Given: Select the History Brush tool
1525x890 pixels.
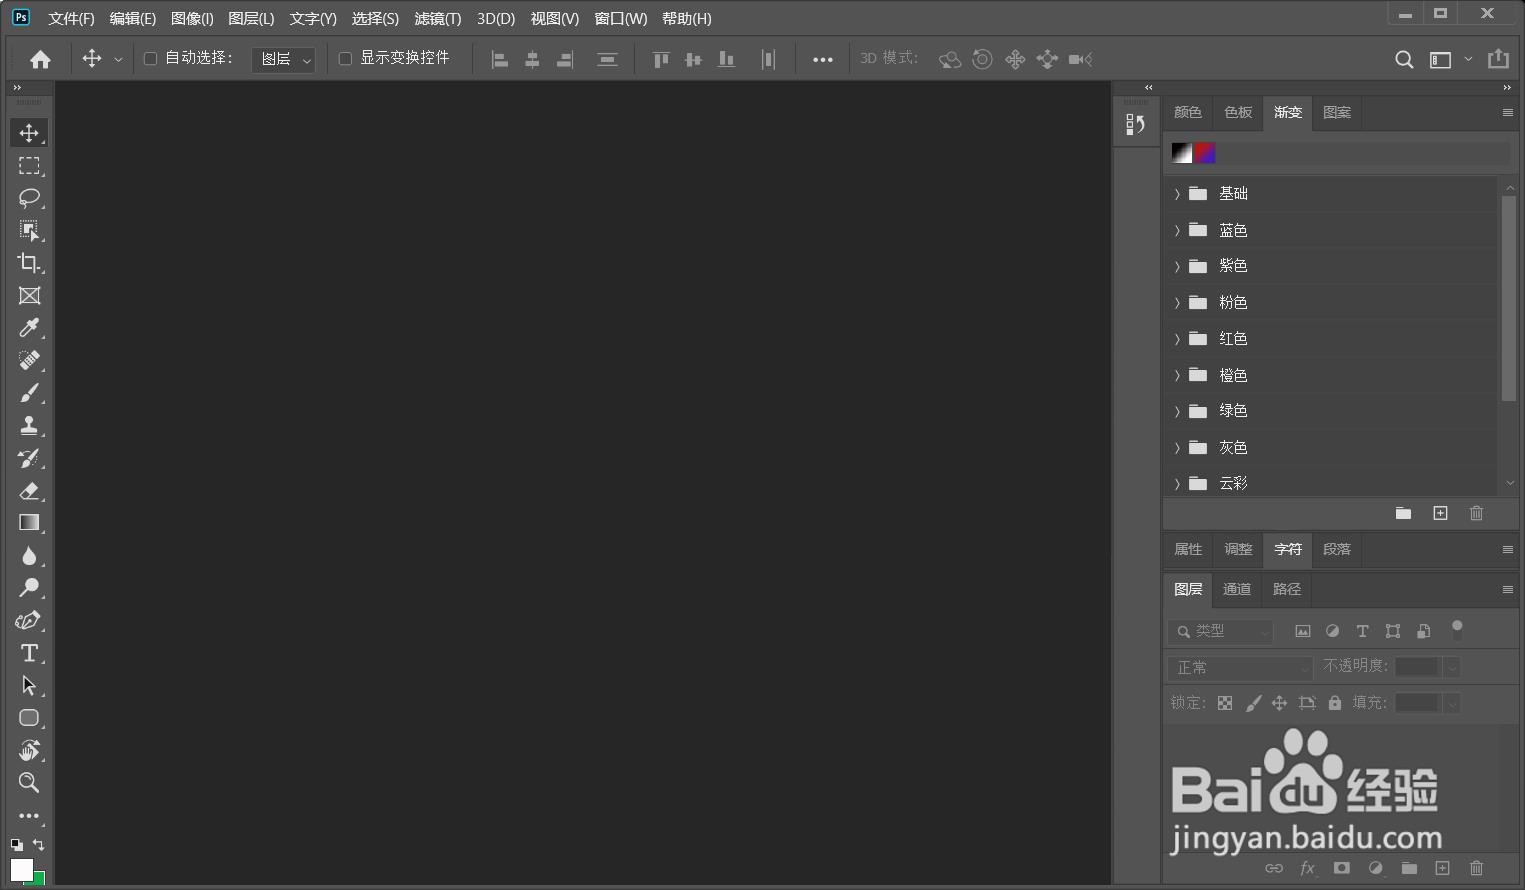Looking at the screenshot, I should point(29,458).
